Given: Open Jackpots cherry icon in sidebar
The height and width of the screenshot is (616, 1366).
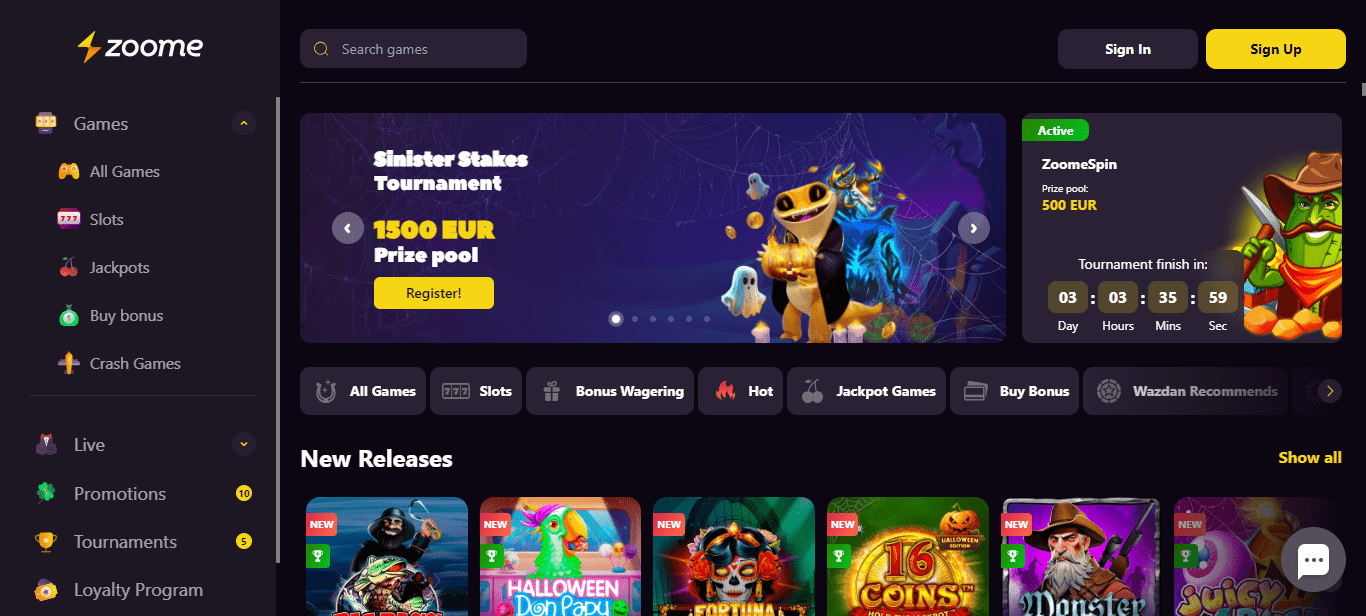Looking at the screenshot, I should pyautogui.click(x=69, y=267).
